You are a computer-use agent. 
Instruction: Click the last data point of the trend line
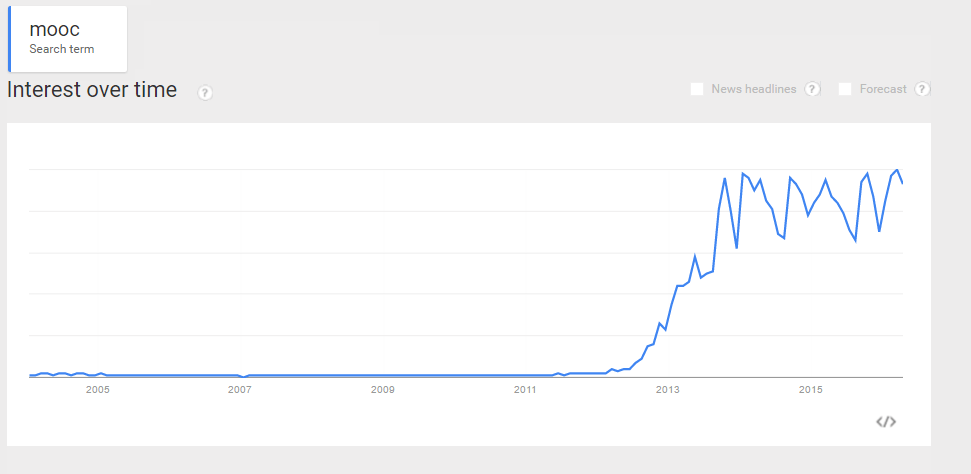tap(903, 183)
